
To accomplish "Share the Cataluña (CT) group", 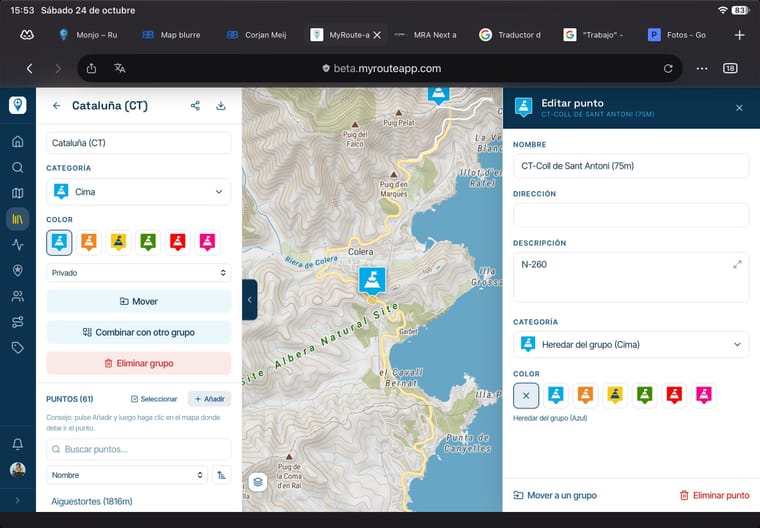I will [195, 106].
